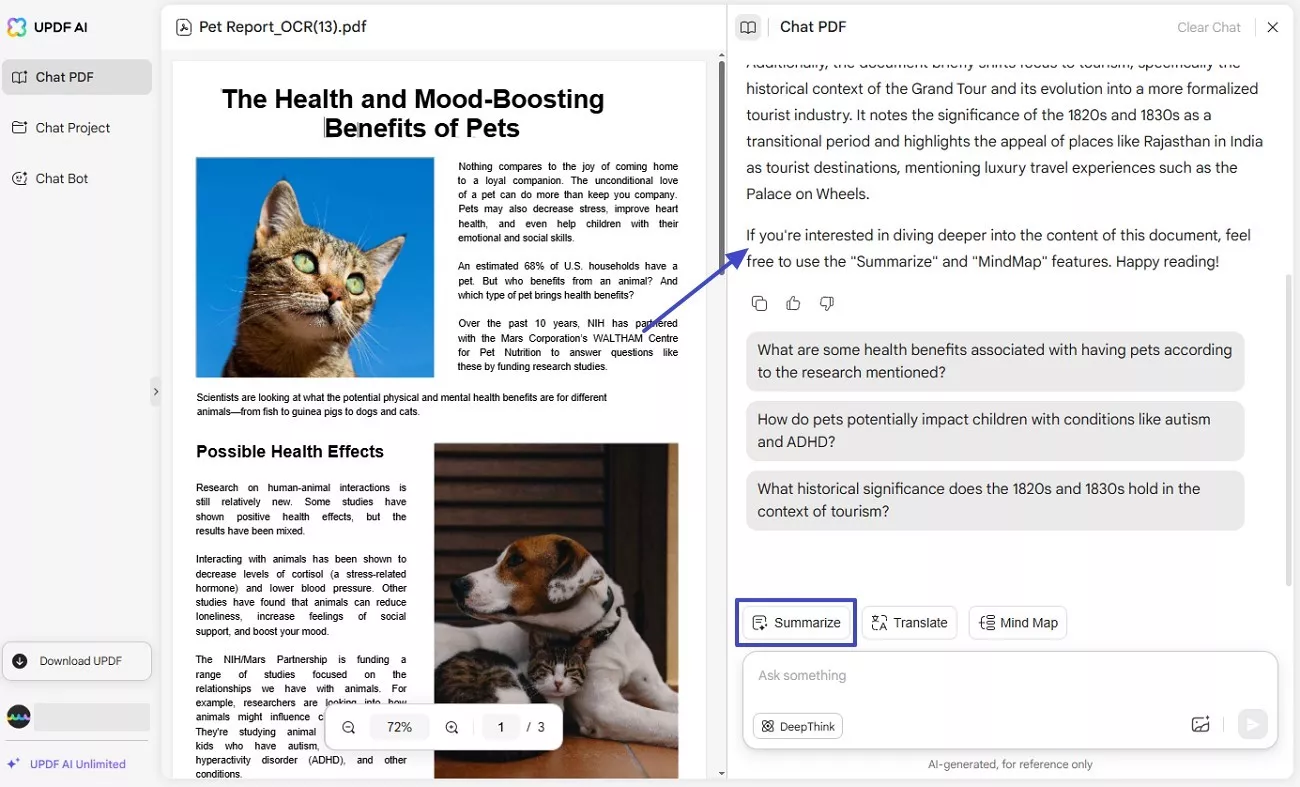Copy the AI response
This screenshot has width=1300, height=787.
(x=759, y=303)
